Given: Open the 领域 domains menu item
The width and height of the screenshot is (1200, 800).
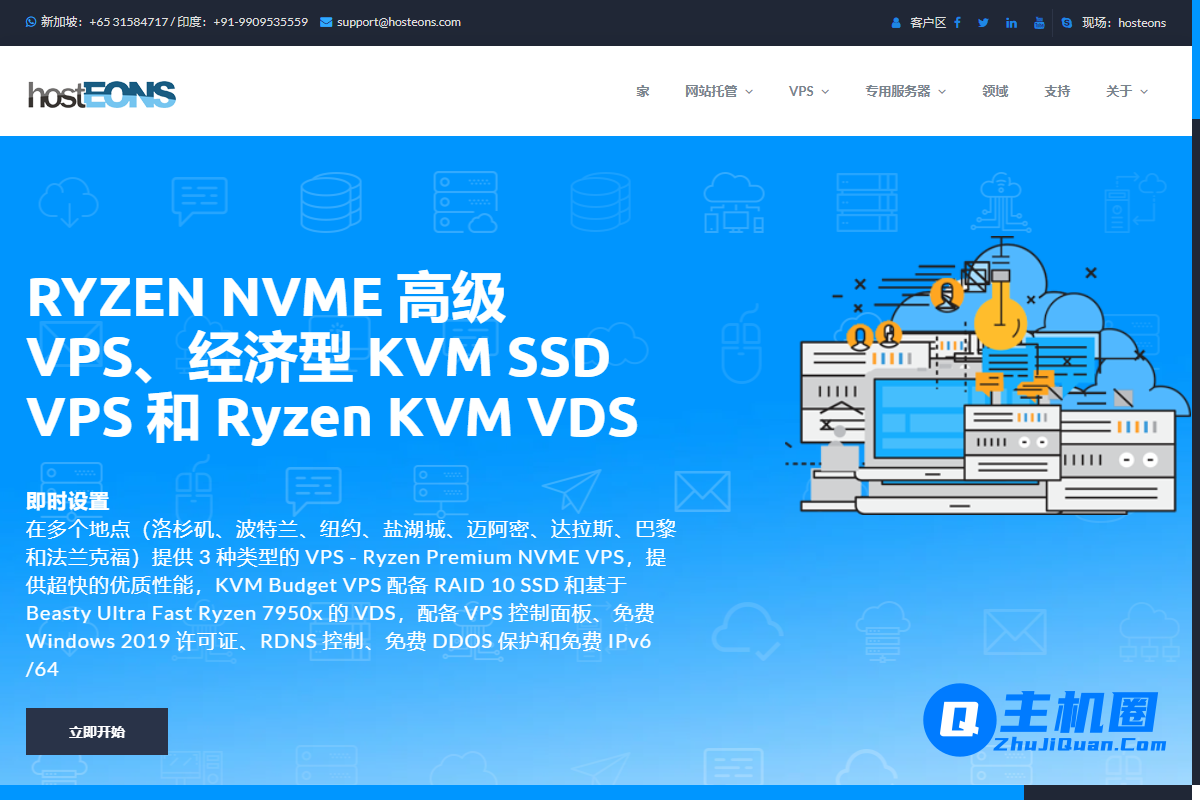Looking at the screenshot, I should coord(995,91).
